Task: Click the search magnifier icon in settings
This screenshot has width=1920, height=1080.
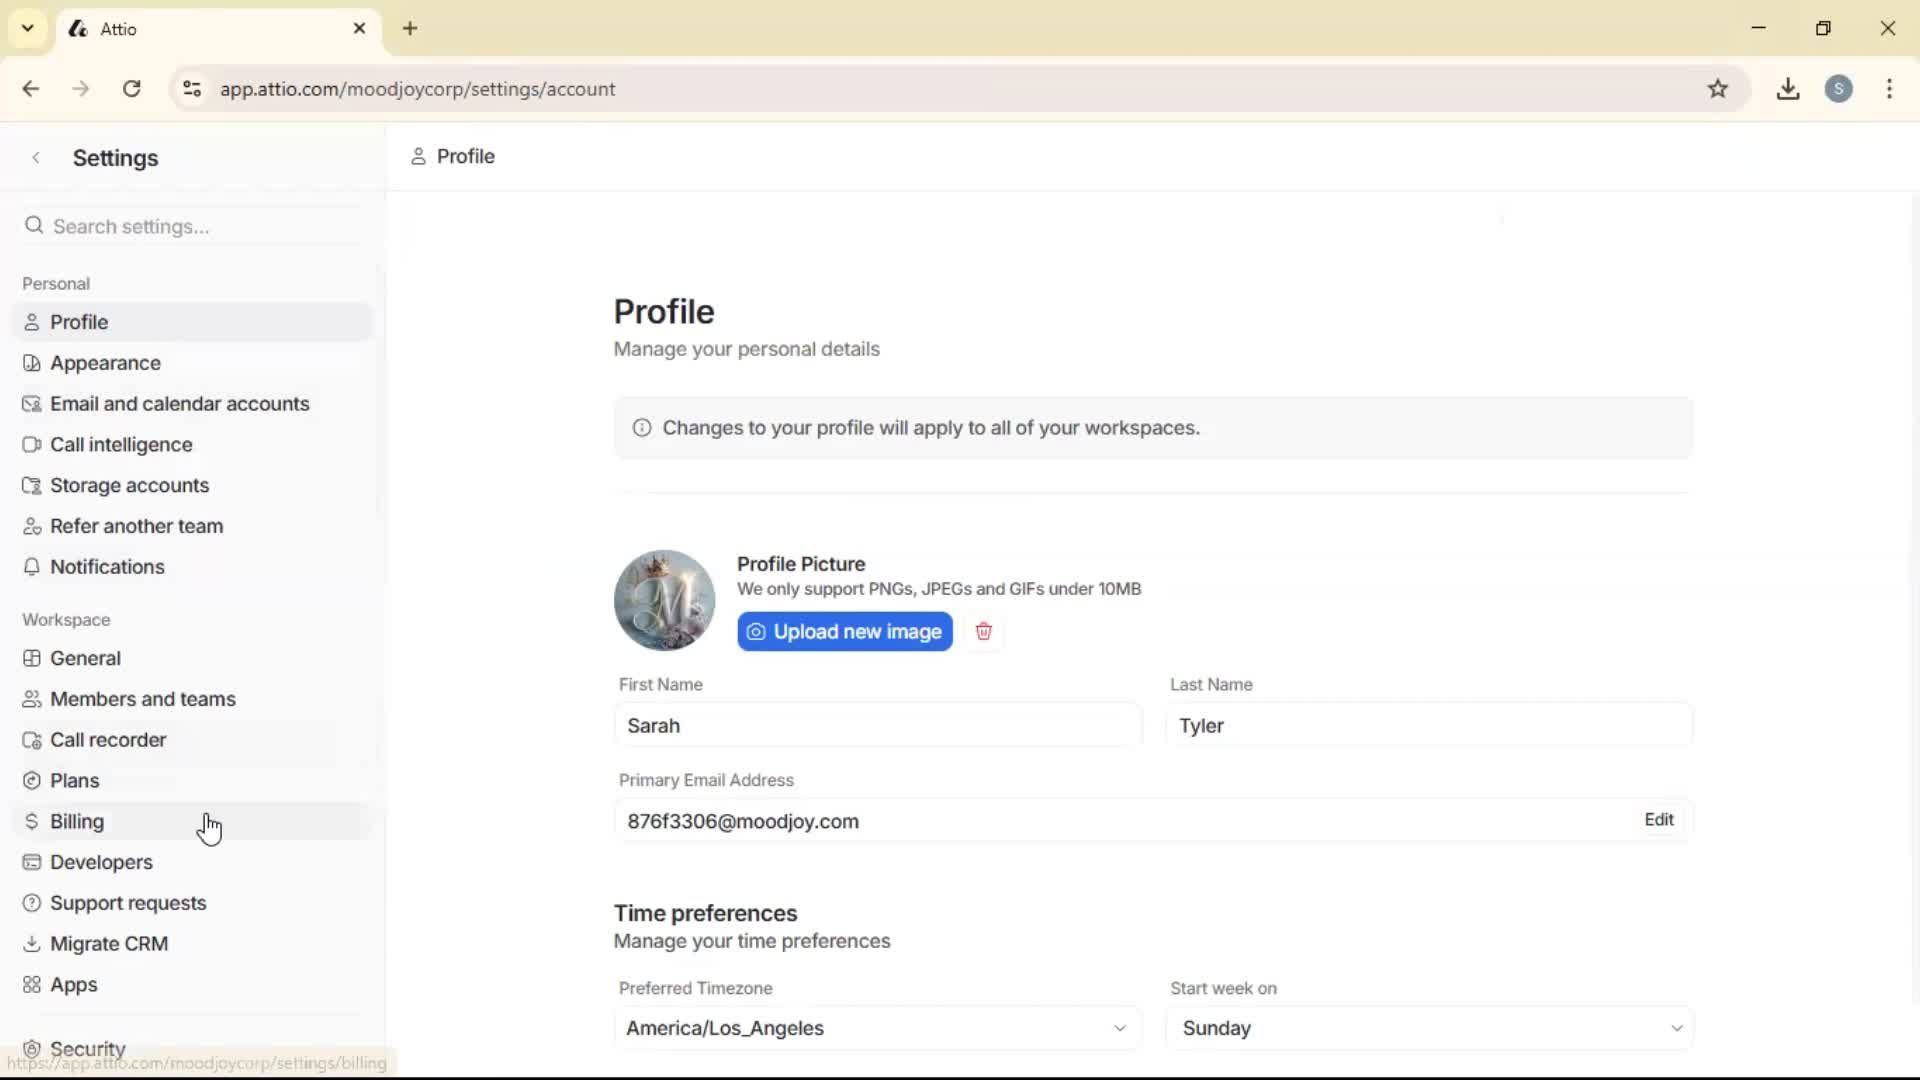Action: [34, 226]
